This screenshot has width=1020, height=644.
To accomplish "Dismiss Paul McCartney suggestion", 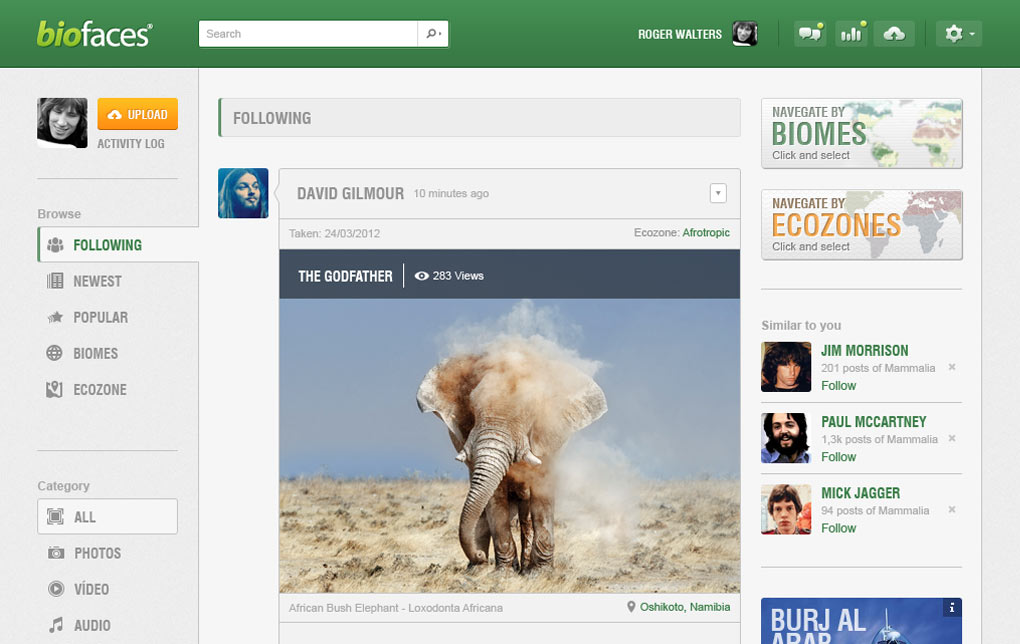I will (x=952, y=438).
